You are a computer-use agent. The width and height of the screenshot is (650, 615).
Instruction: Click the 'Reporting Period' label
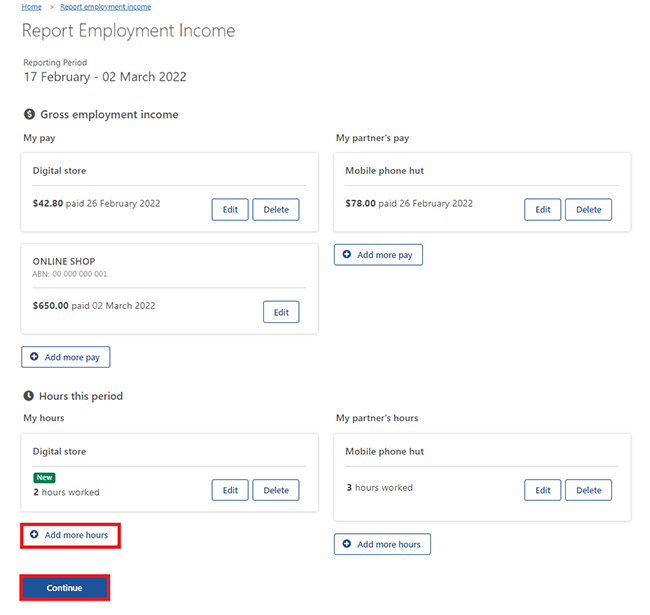tap(55, 63)
